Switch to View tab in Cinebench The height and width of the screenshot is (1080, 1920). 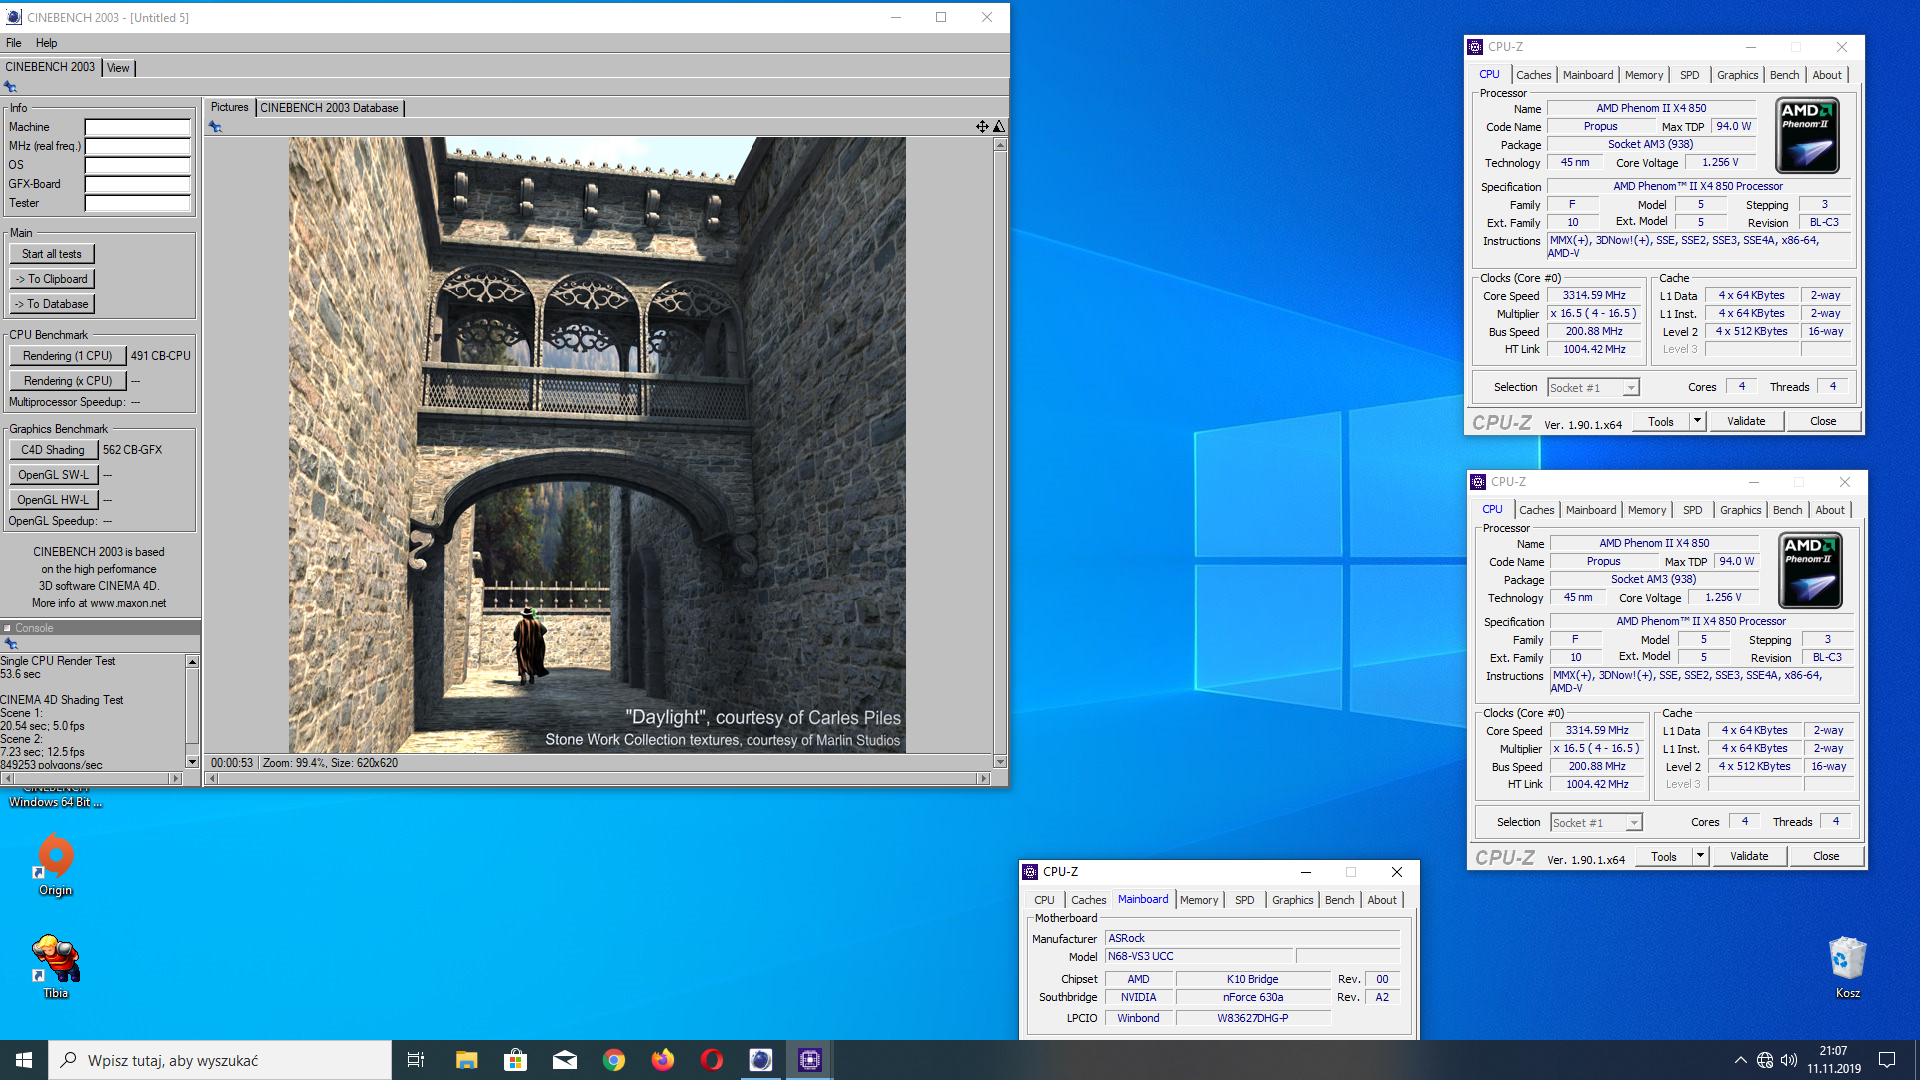pos(118,68)
